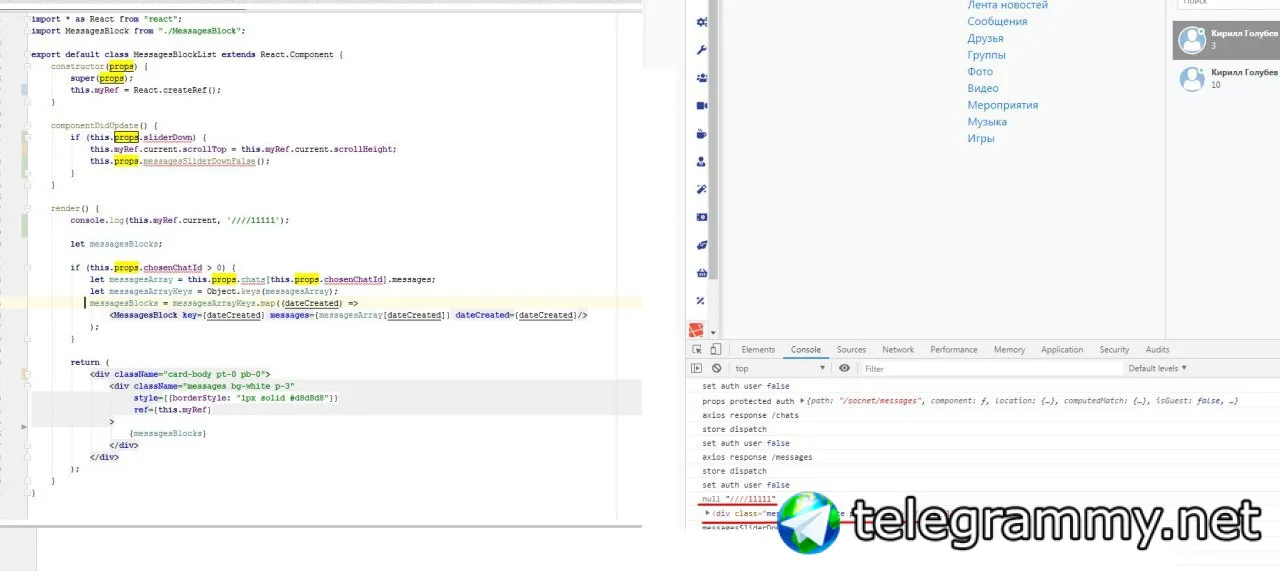Switch to the Elements tab

tap(758, 350)
